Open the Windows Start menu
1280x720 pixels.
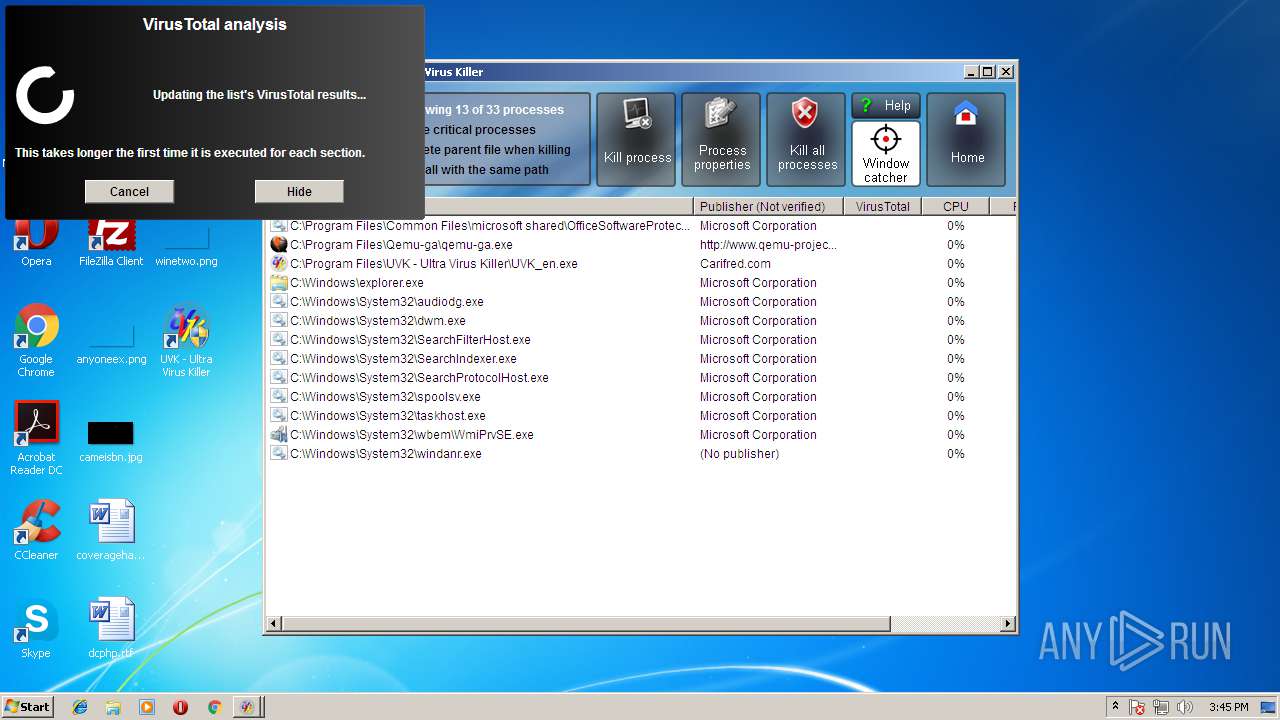[27, 706]
